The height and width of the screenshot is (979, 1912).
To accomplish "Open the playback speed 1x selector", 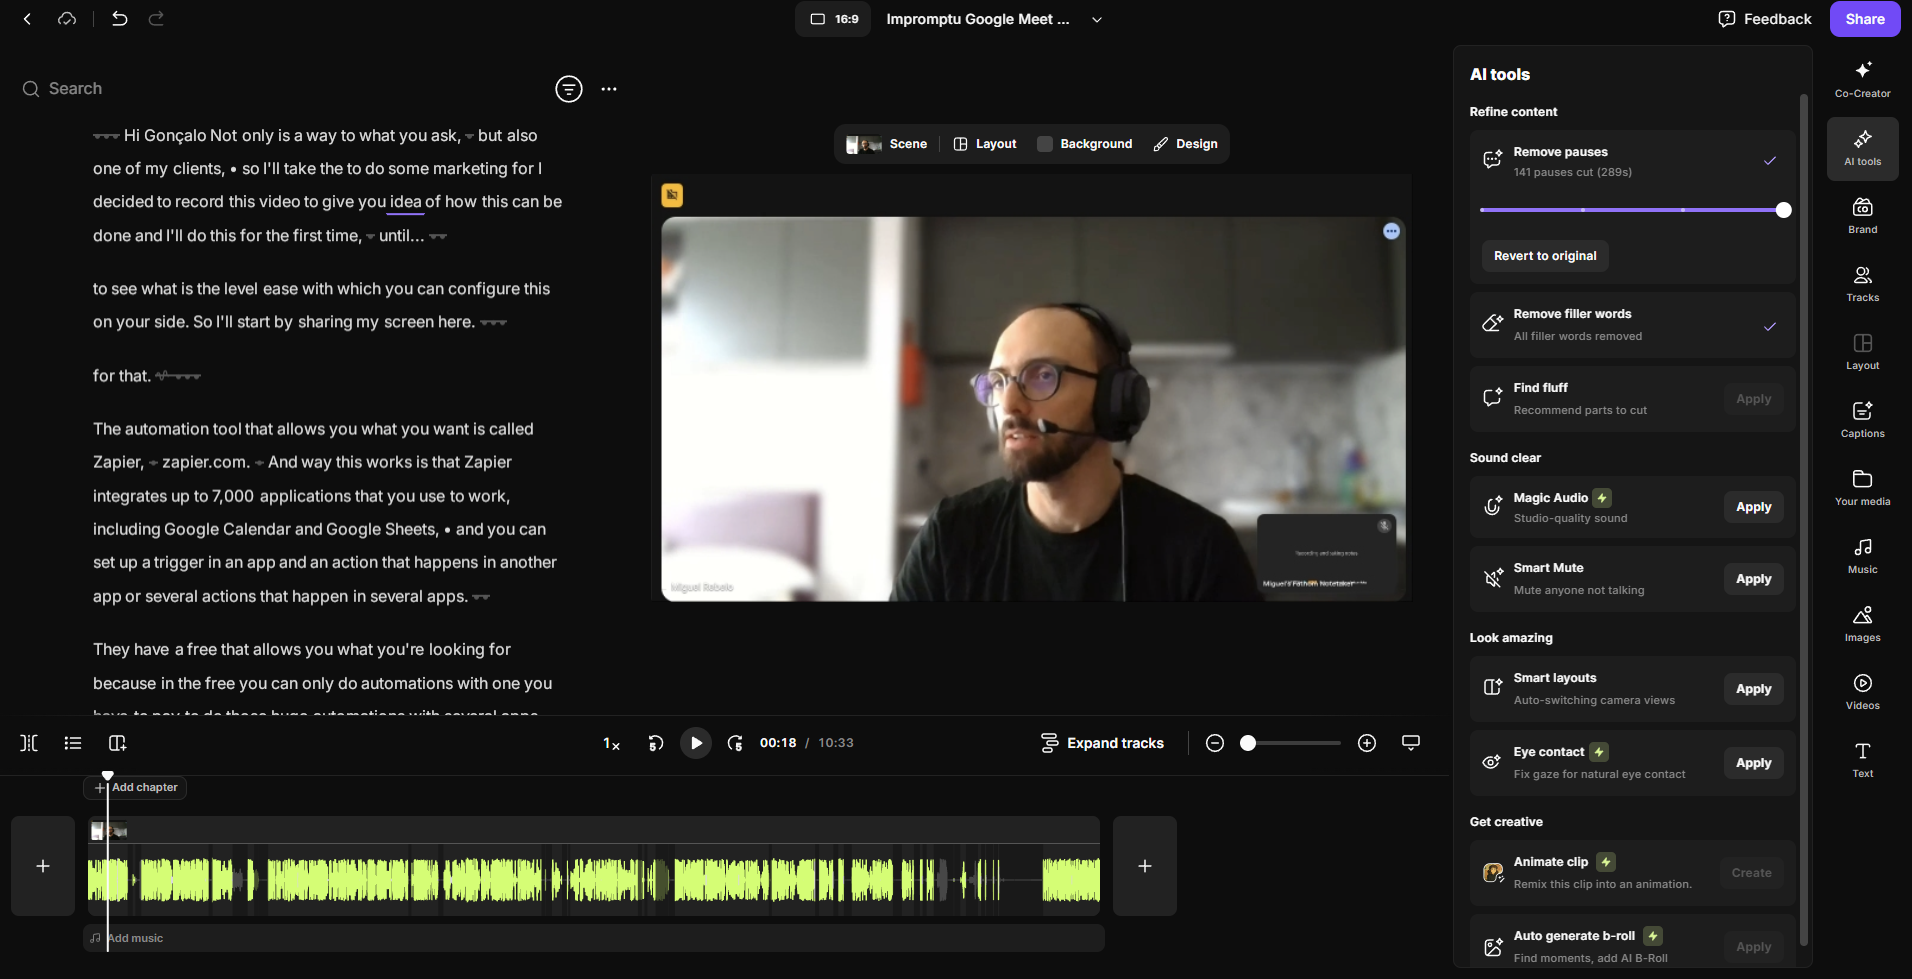I will click(610, 743).
